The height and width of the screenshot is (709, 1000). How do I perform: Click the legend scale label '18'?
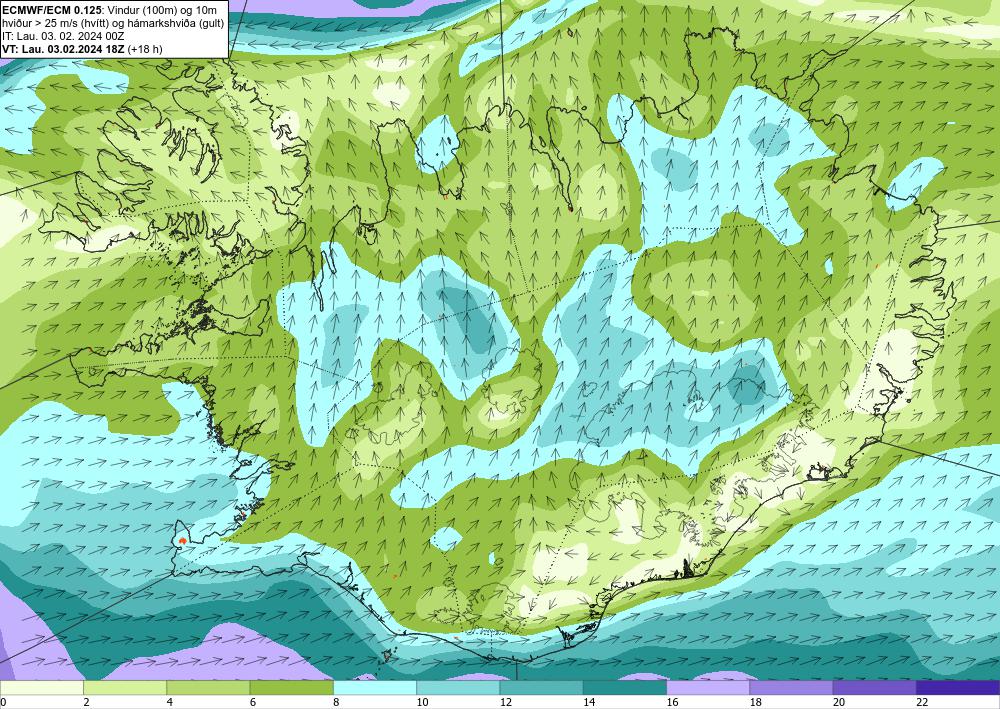756,703
